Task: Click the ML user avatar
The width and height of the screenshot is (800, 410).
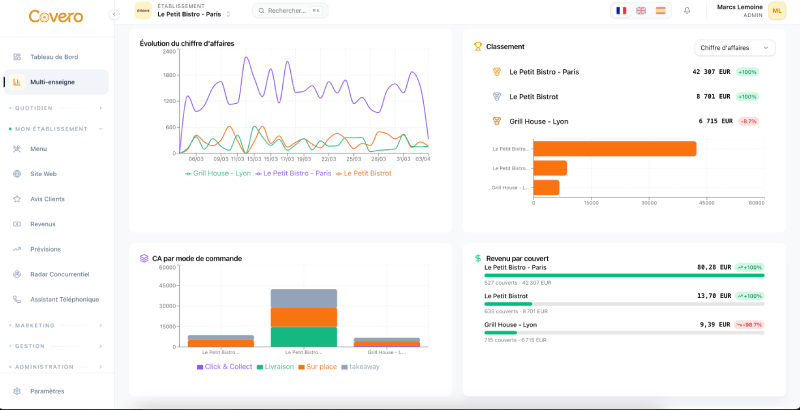Action: (x=777, y=10)
